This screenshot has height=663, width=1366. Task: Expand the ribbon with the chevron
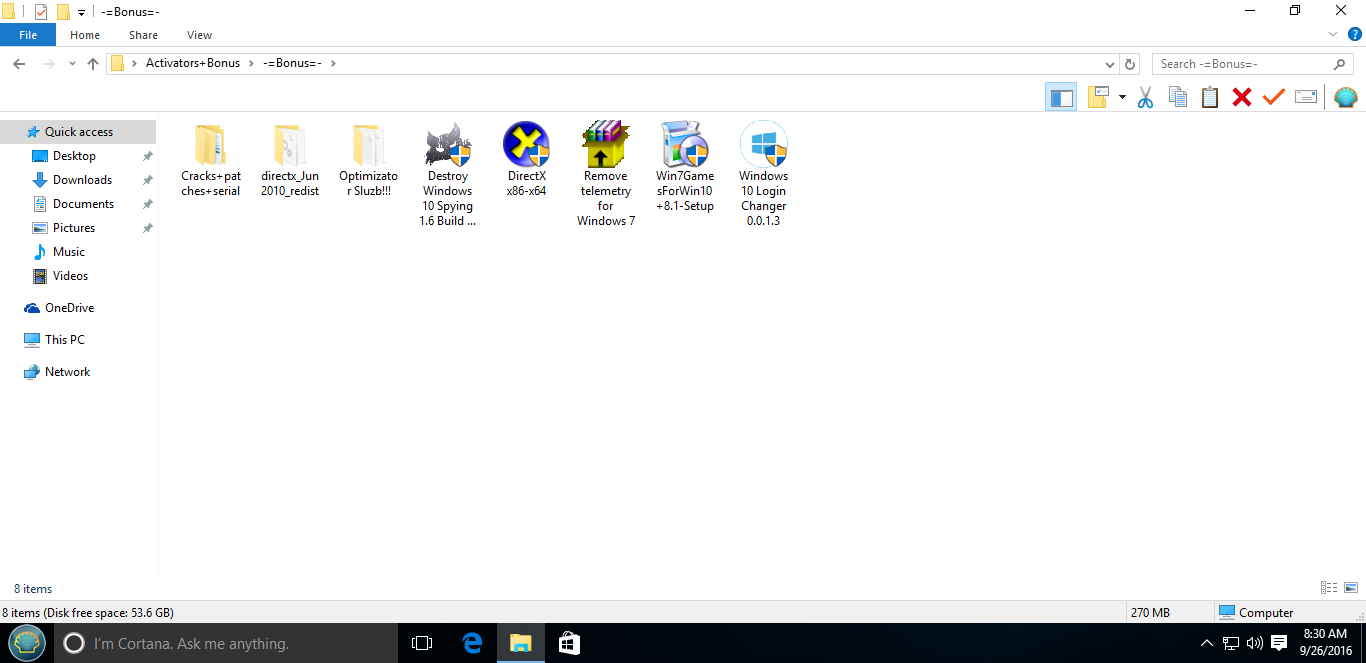pyautogui.click(x=1333, y=34)
